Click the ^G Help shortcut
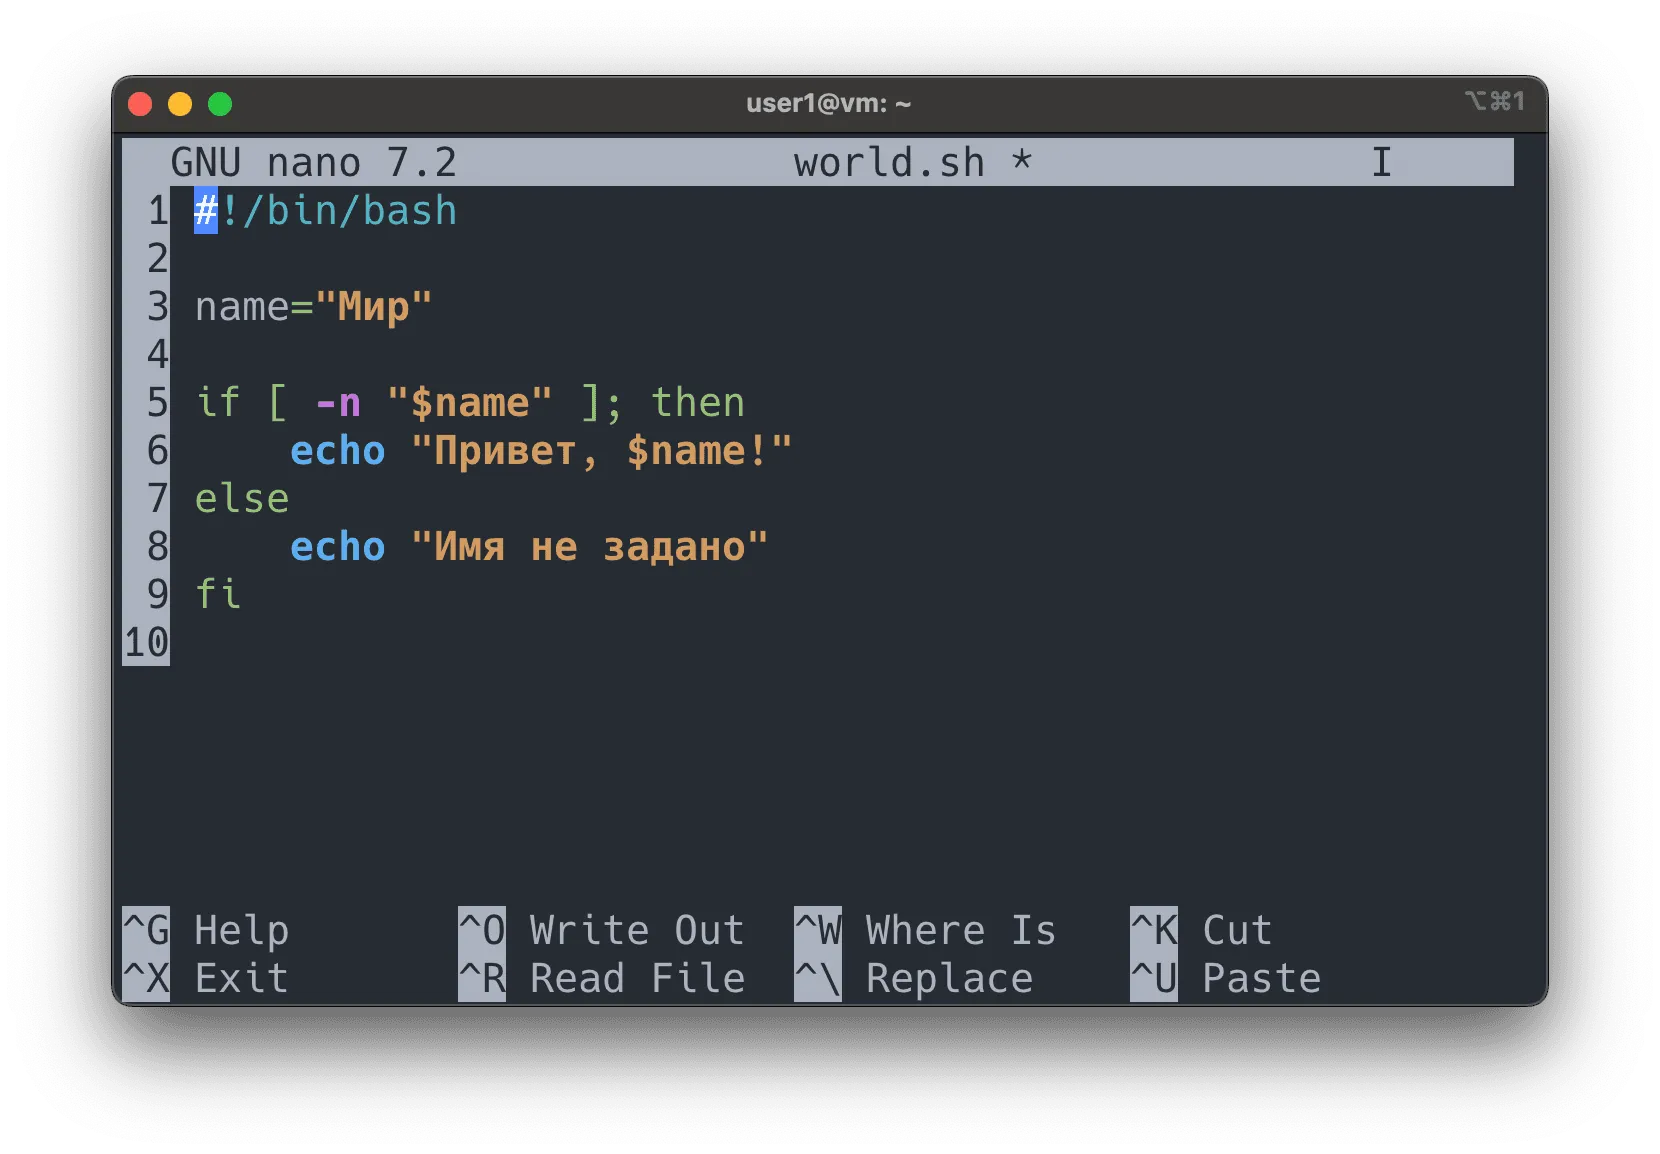 pos(206,930)
